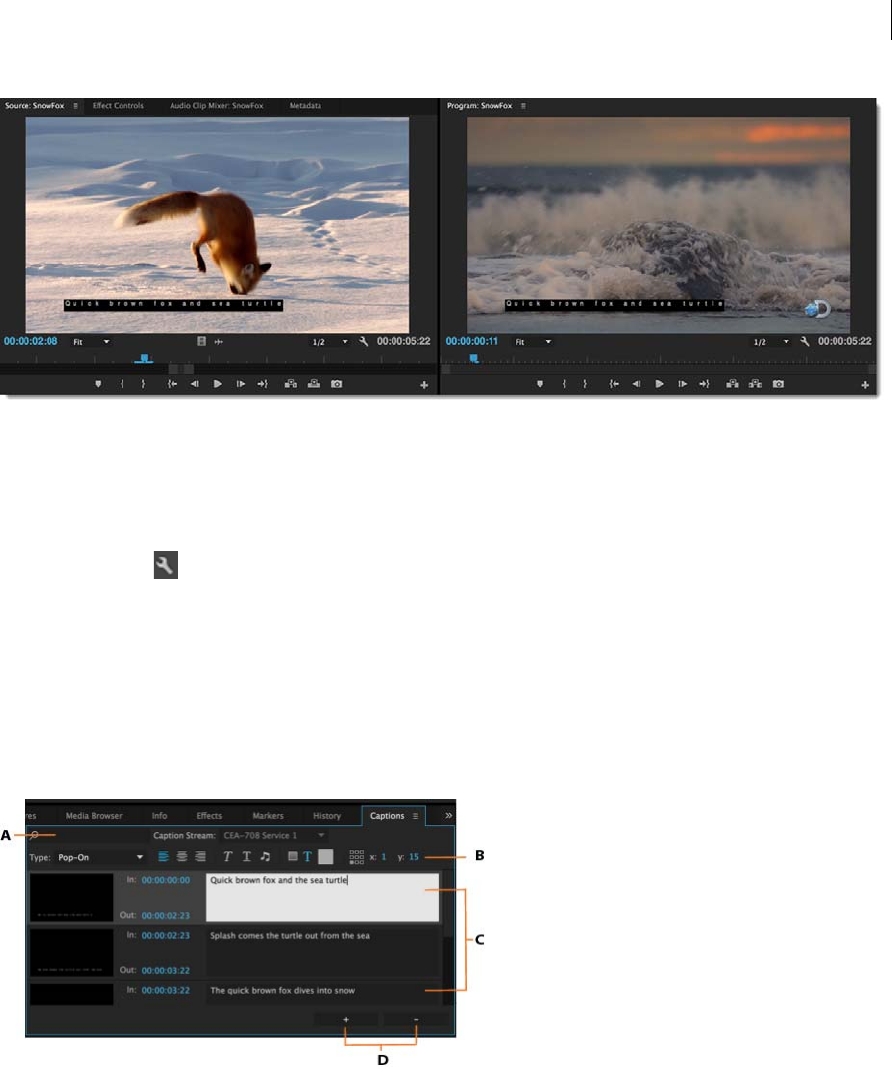Mark Out point in the Program monitor

[x=585, y=384]
